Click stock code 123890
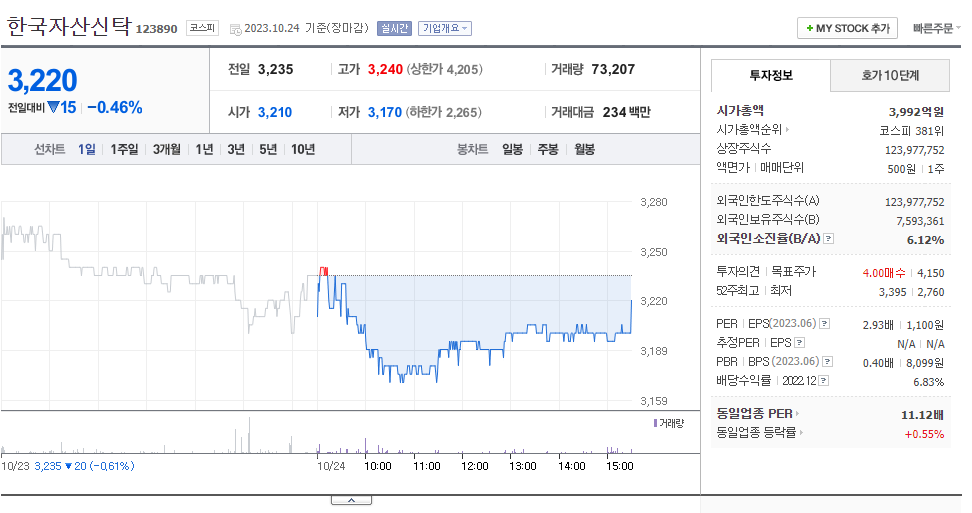972x513 pixels. coord(156,29)
